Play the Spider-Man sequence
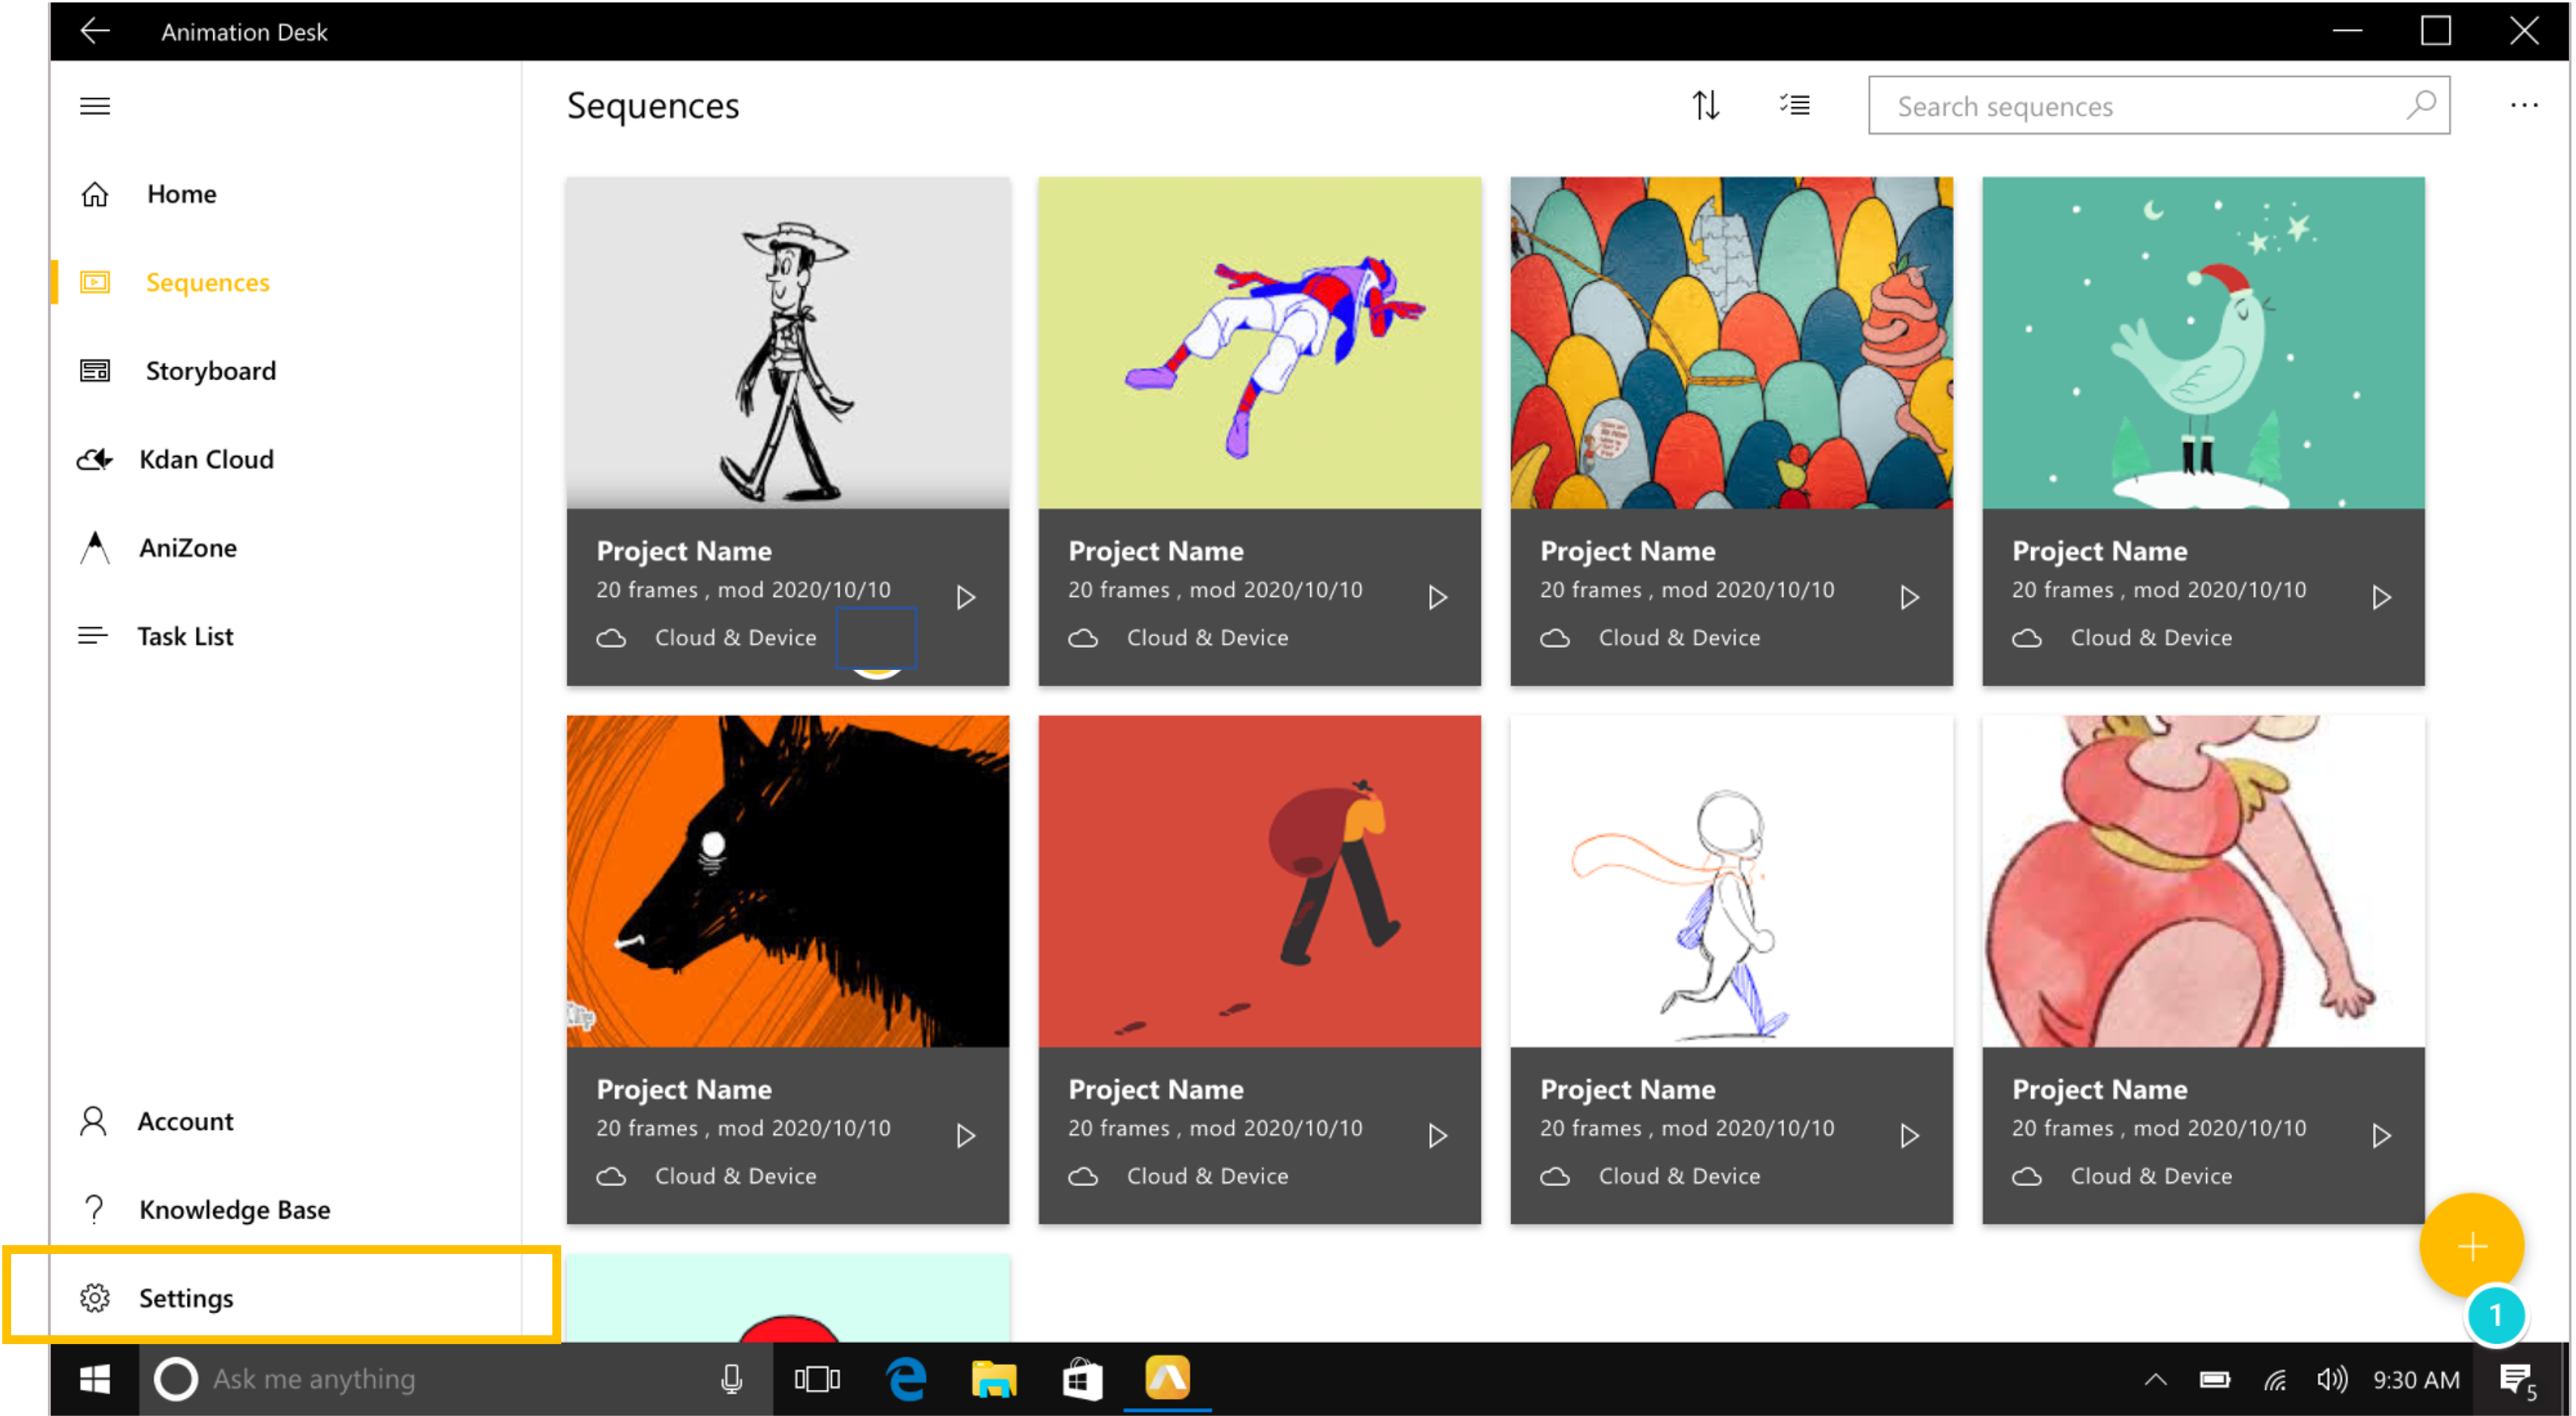Screen dimensions: 2576x1416 1437,597
